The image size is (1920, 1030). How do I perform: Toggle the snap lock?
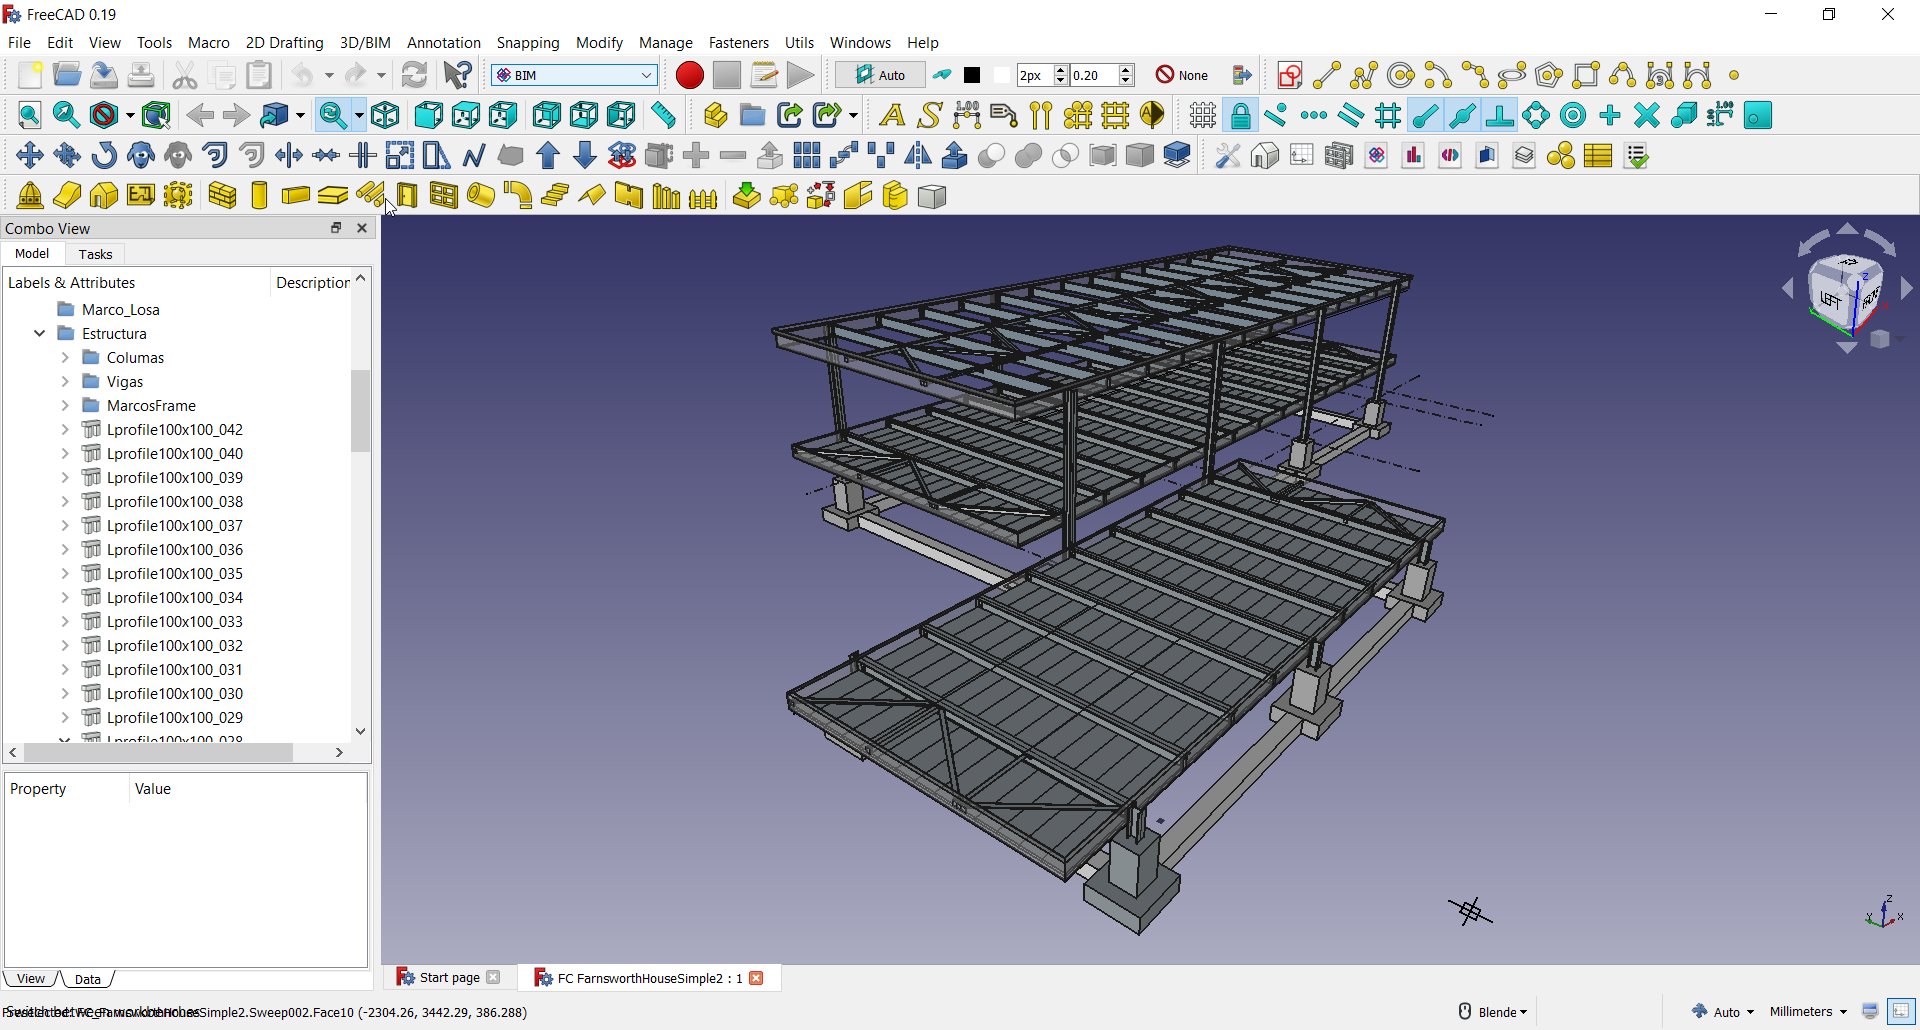1240,115
